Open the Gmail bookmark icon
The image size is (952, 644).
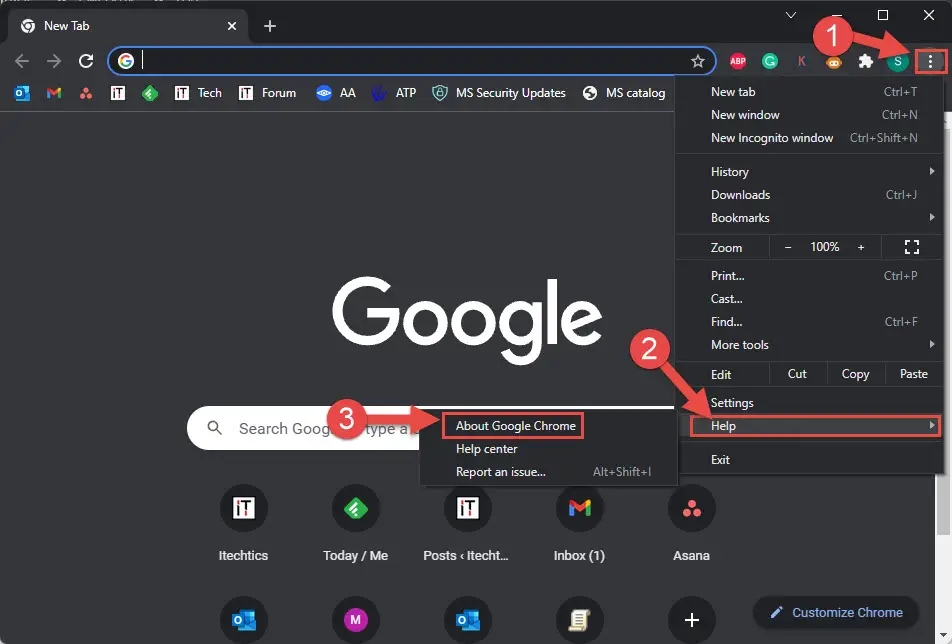point(54,93)
